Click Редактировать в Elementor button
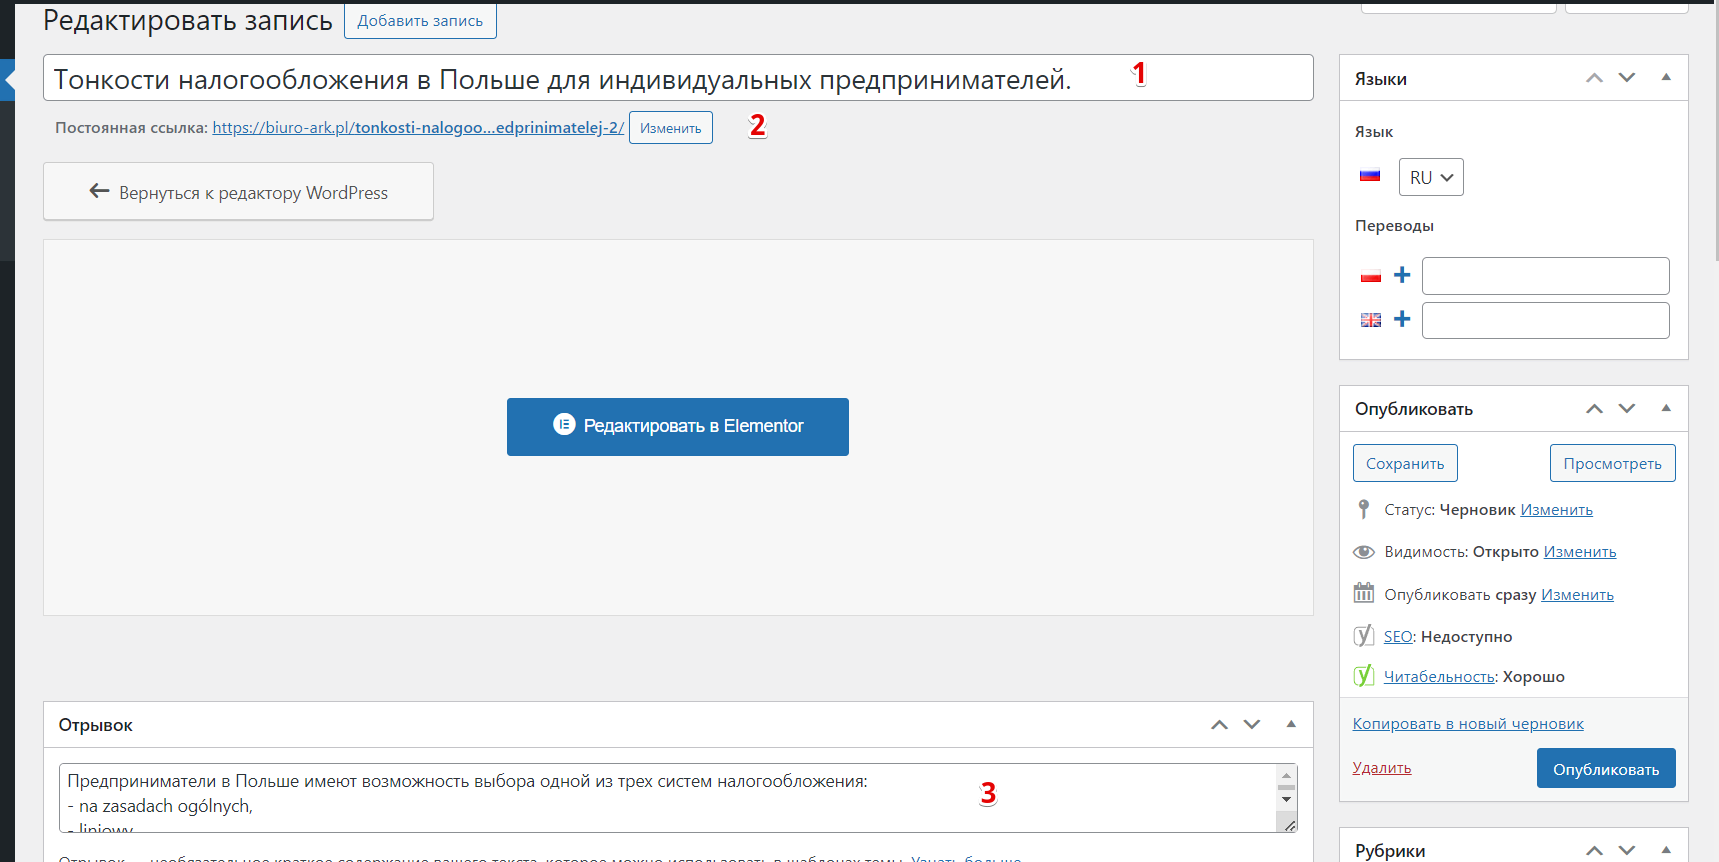The image size is (1719, 862). (677, 427)
